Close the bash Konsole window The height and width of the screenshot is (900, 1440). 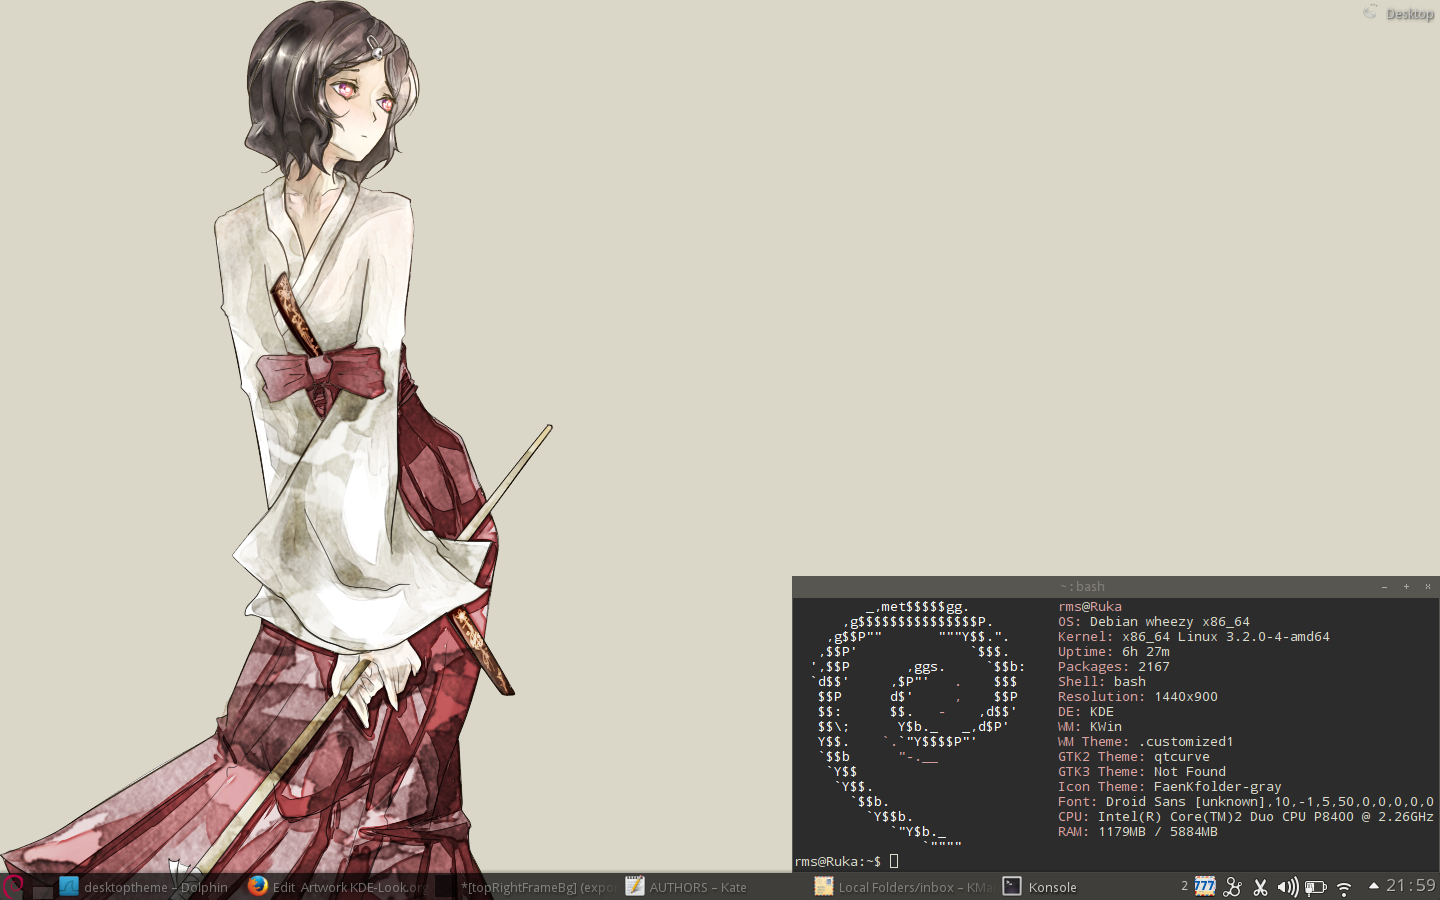click(1427, 587)
